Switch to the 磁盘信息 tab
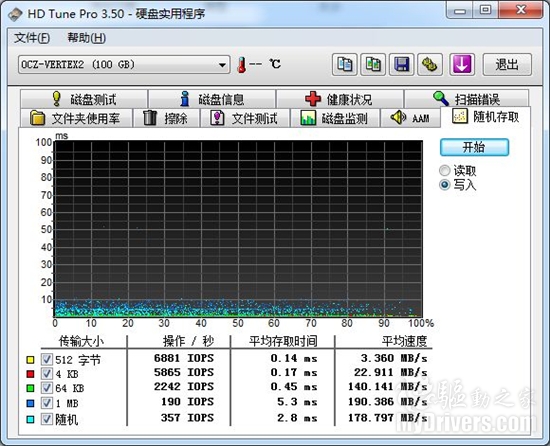 212,99
